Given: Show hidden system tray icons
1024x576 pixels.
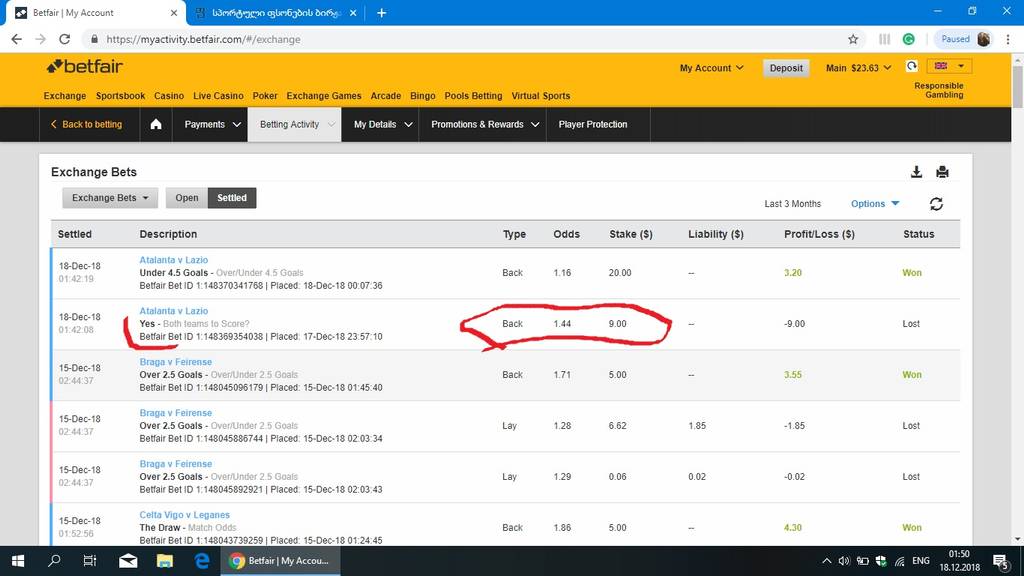Looking at the screenshot, I should 826,561.
